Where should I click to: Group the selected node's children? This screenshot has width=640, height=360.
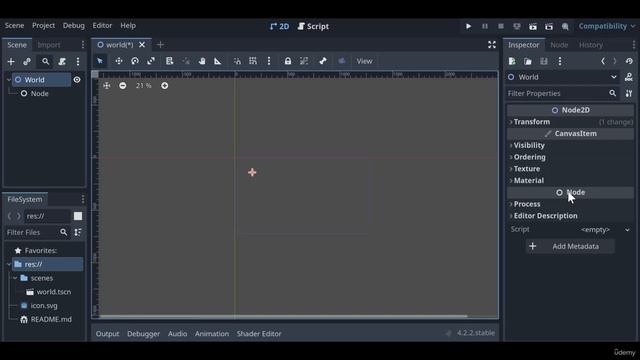(x=304, y=61)
